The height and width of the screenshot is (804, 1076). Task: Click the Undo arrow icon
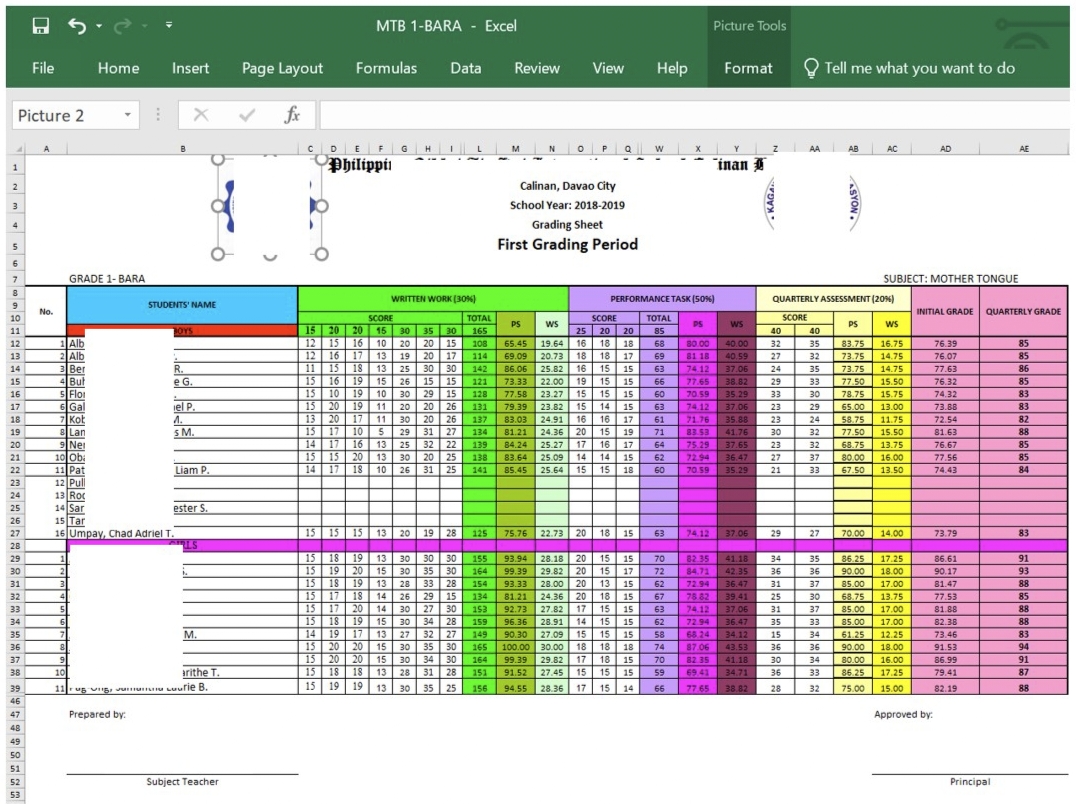tap(77, 26)
